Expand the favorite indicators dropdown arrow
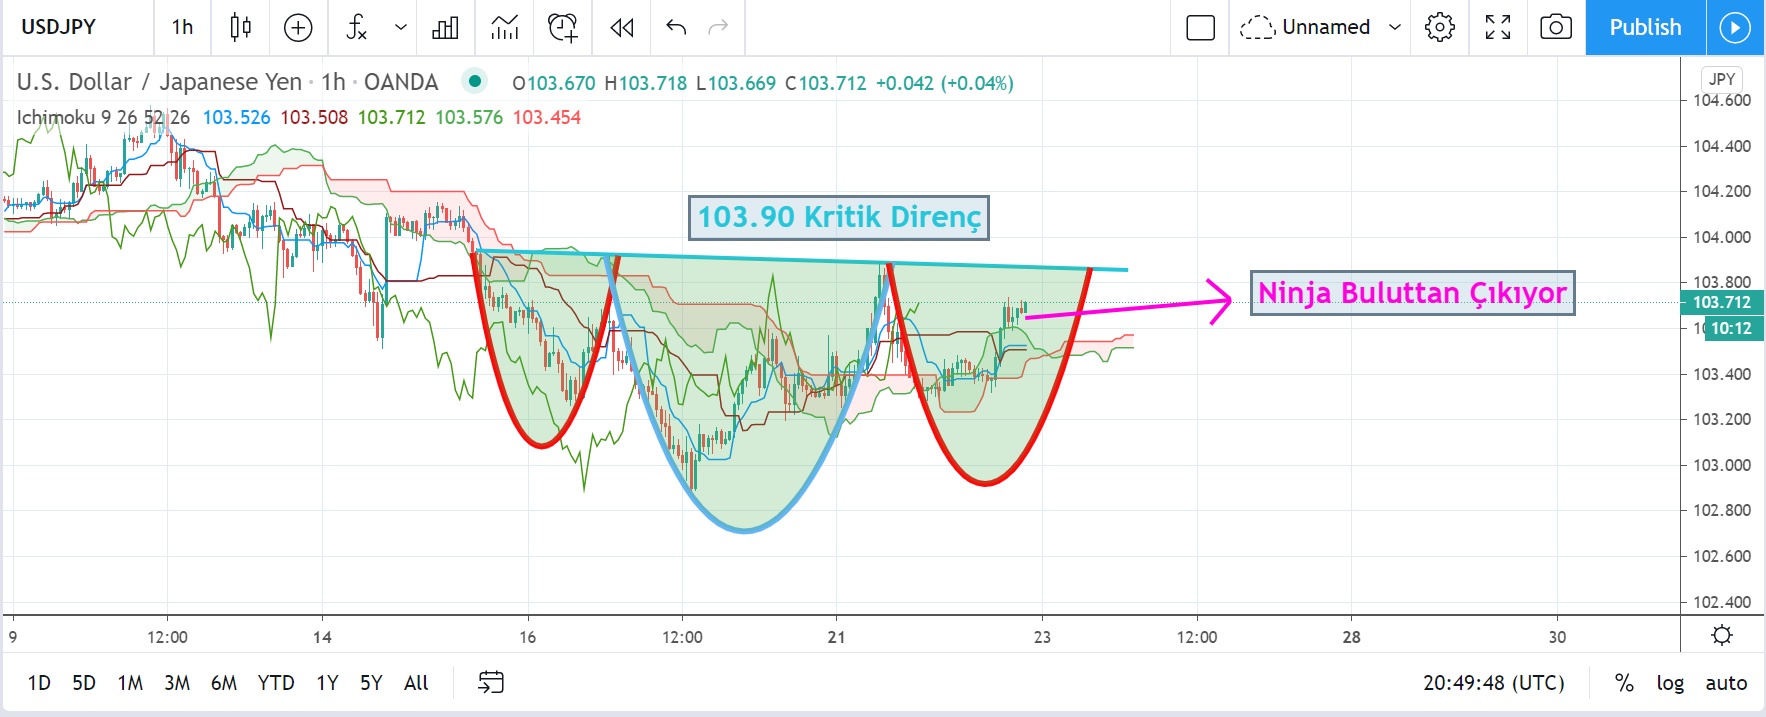The height and width of the screenshot is (717, 1766). click(400, 27)
